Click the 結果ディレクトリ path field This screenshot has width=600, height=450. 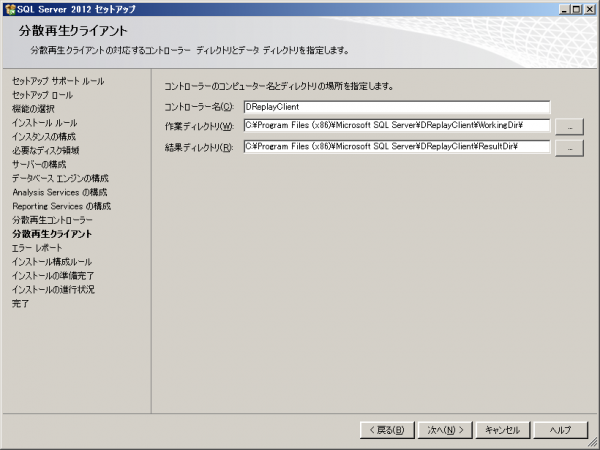[397, 147]
